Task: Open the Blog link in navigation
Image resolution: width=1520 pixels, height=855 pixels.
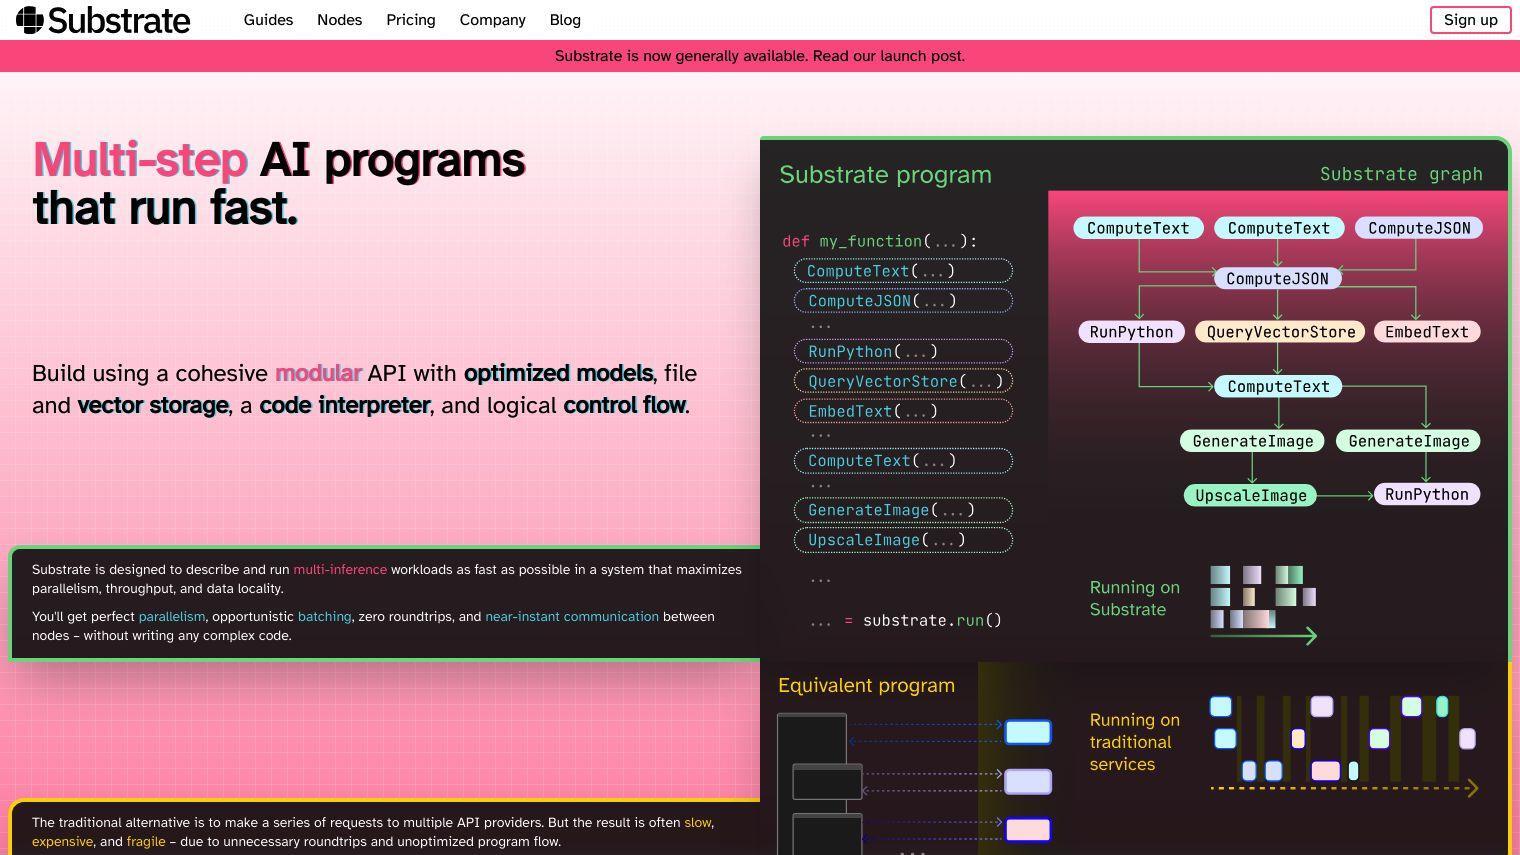Action: (x=565, y=20)
